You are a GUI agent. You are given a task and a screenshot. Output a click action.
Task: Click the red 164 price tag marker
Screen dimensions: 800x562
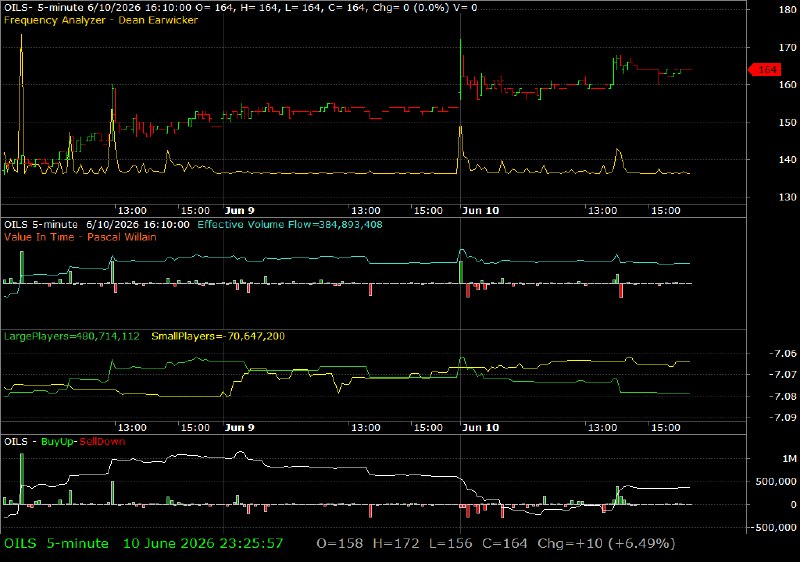[x=765, y=69]
